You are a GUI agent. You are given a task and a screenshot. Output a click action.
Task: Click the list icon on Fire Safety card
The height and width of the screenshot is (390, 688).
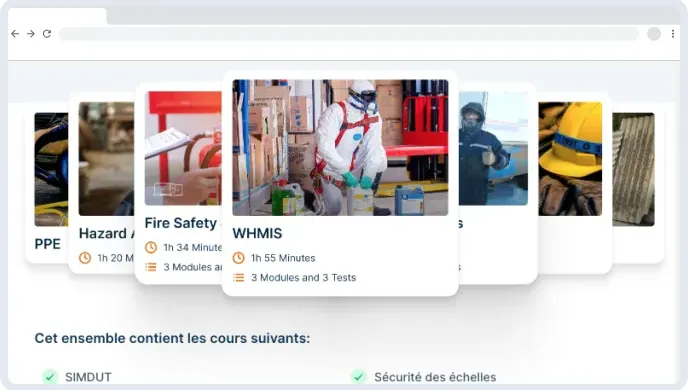(x=150, y=267)
